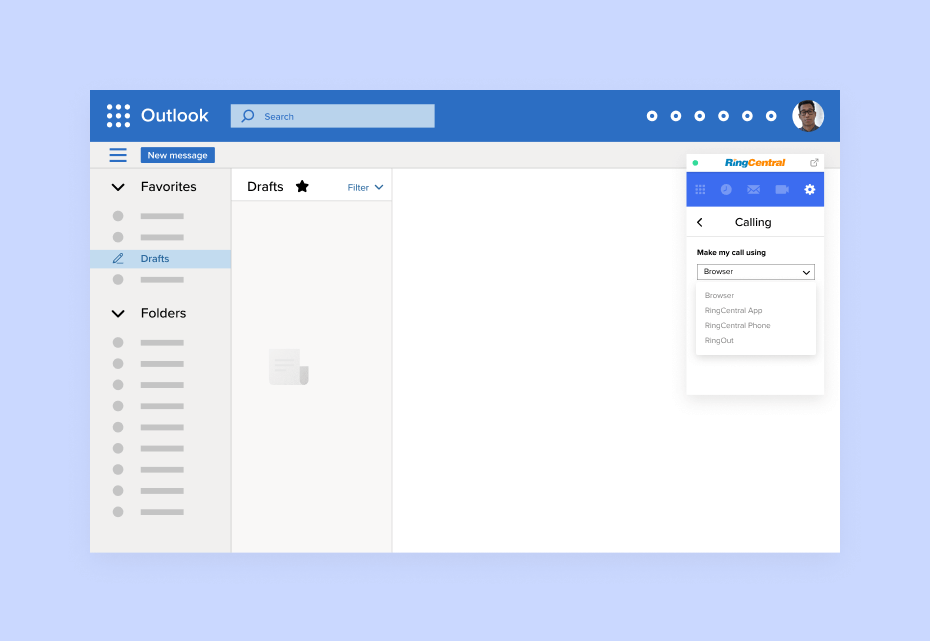Toggle the favorite star on Drafts
The width and height of the screenshot is (930, 641).
302,186
